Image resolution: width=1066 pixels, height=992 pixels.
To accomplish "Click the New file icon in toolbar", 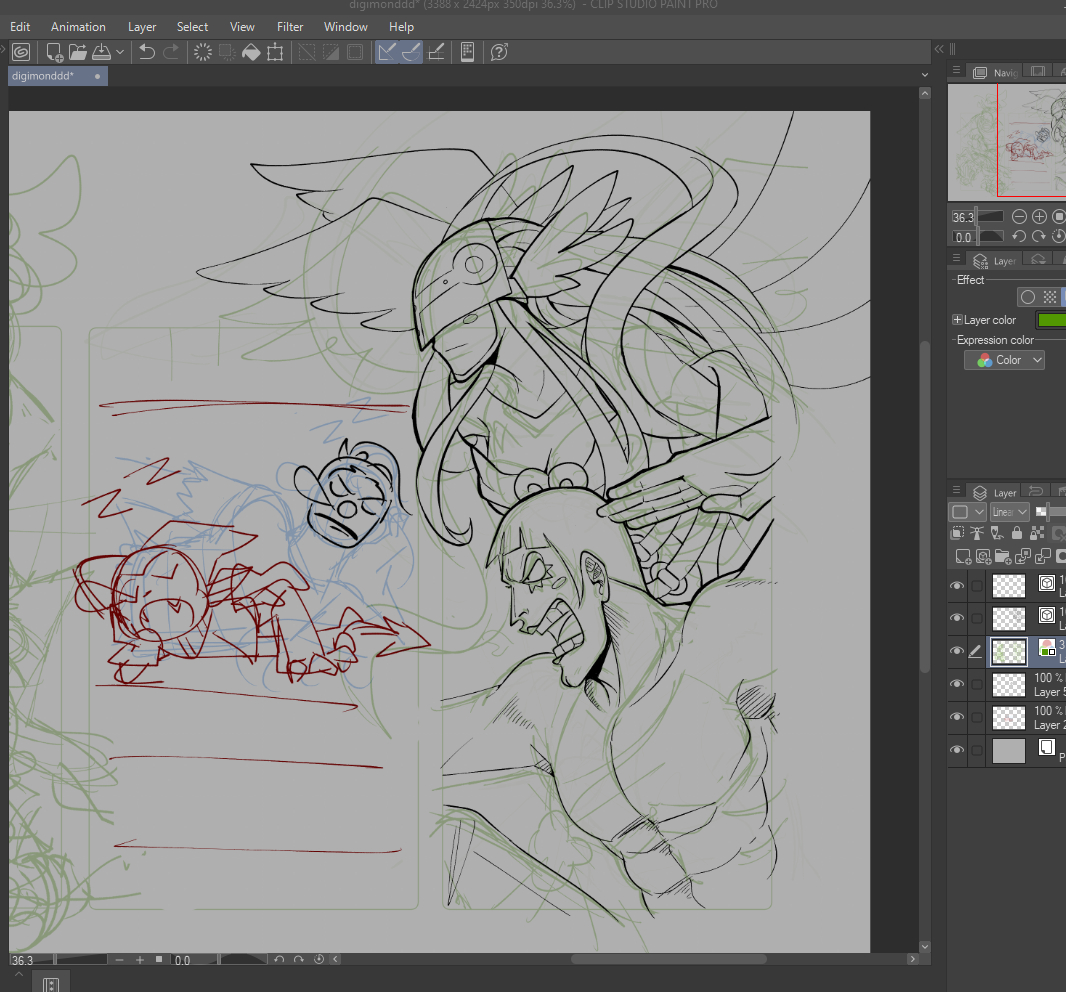I will pyautogui.click(x=55, y=52).
